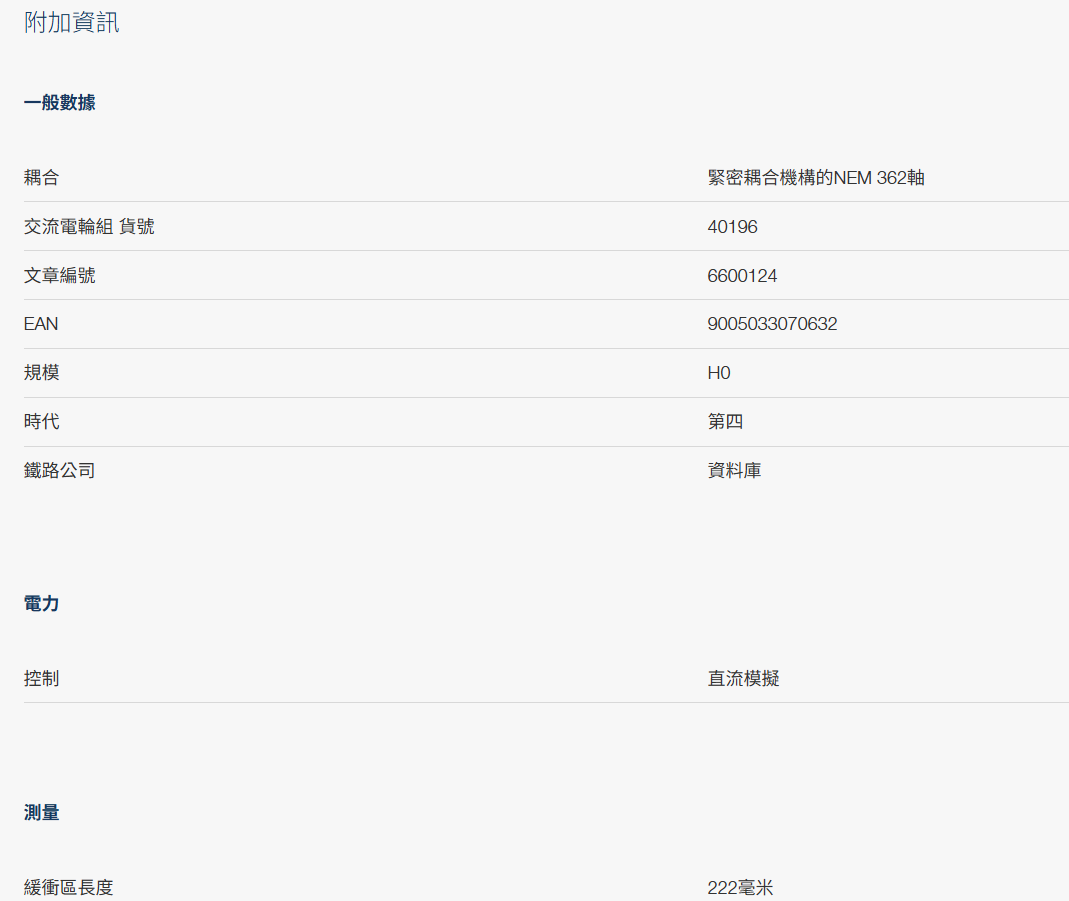Select the value 6600124
The height and width of the screenshot is (901, 1069).
click(741, 275)
